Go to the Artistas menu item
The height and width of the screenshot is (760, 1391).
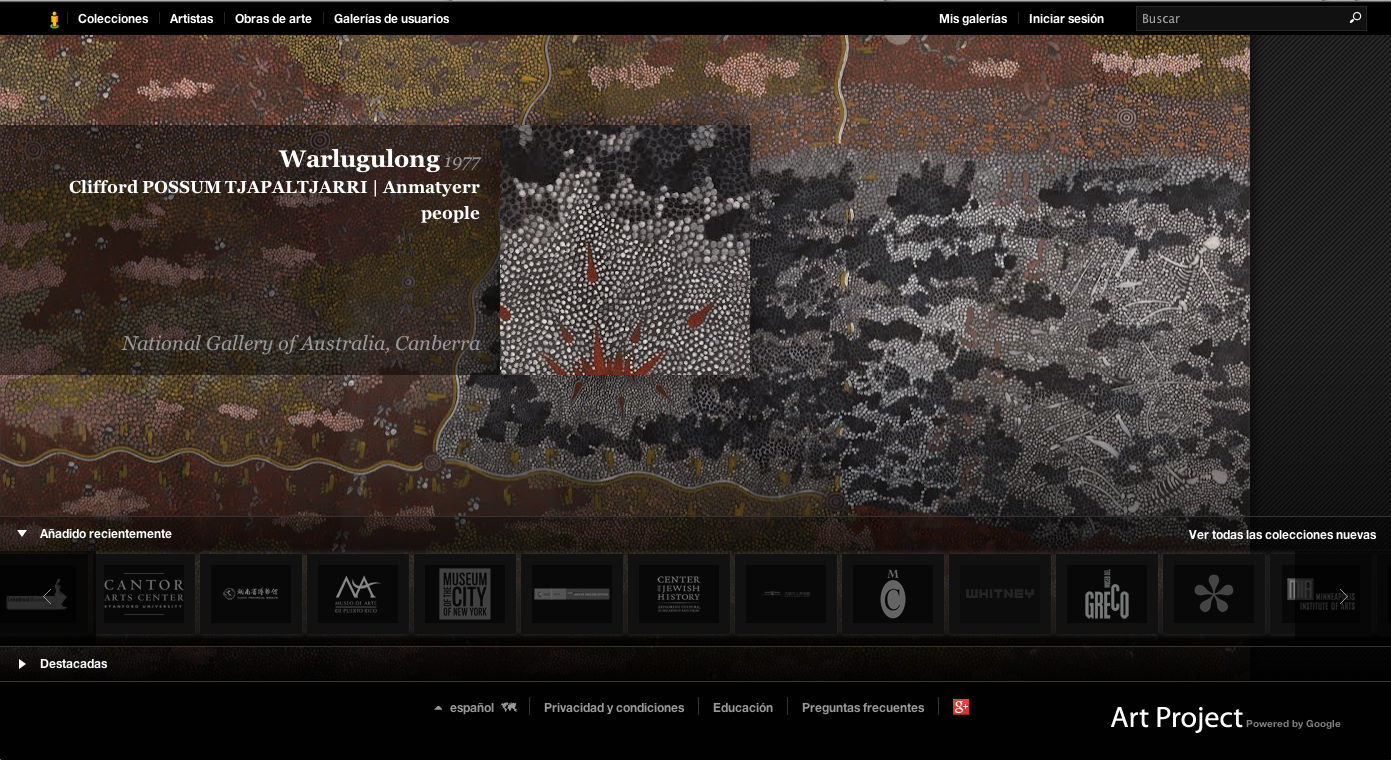(191, 19)
